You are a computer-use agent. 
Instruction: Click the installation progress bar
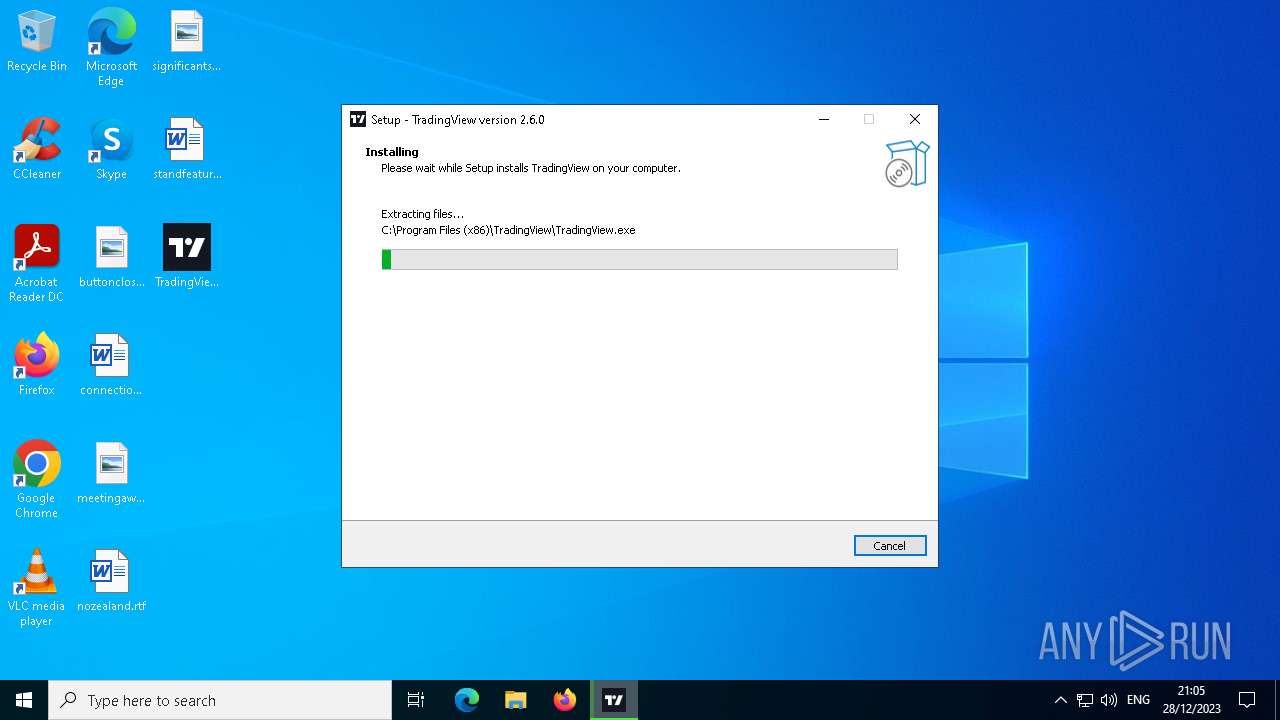(640, 260)
